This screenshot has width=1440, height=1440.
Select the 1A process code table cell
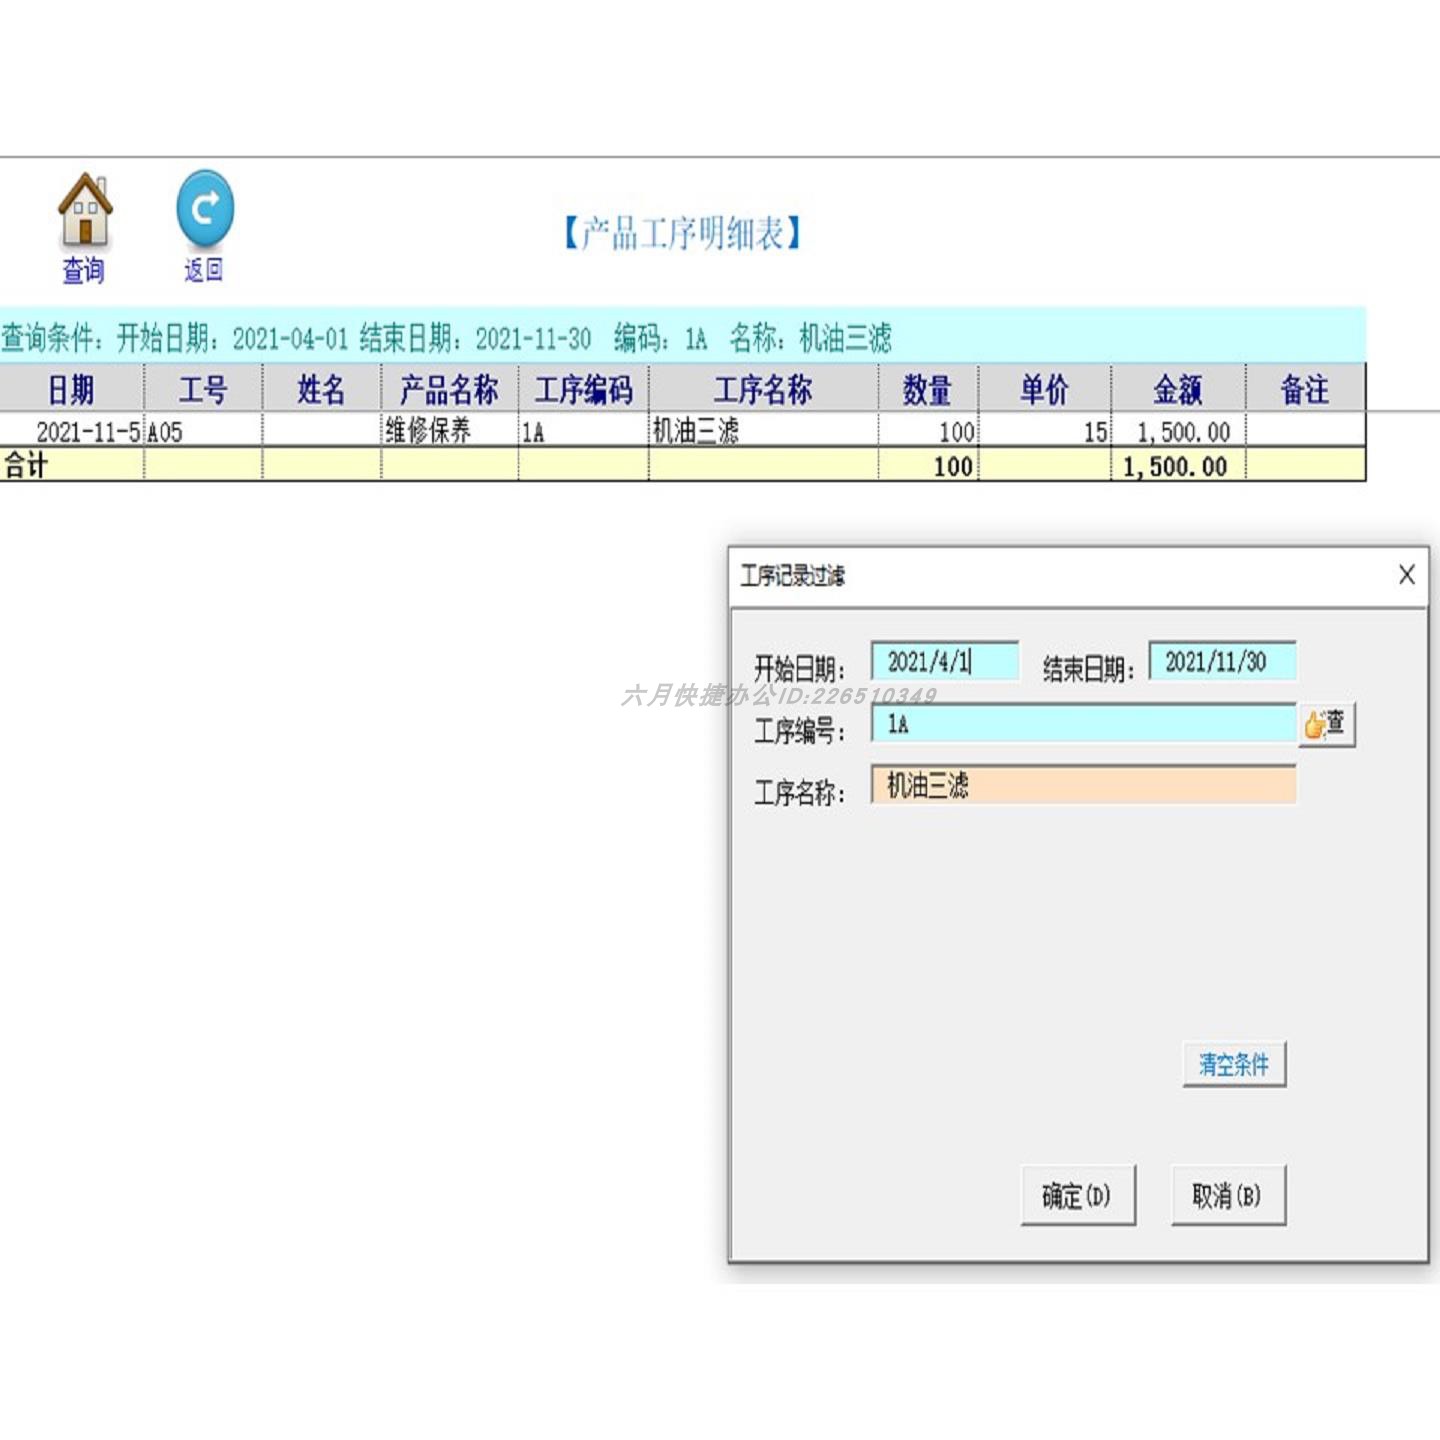coord(584,431)
